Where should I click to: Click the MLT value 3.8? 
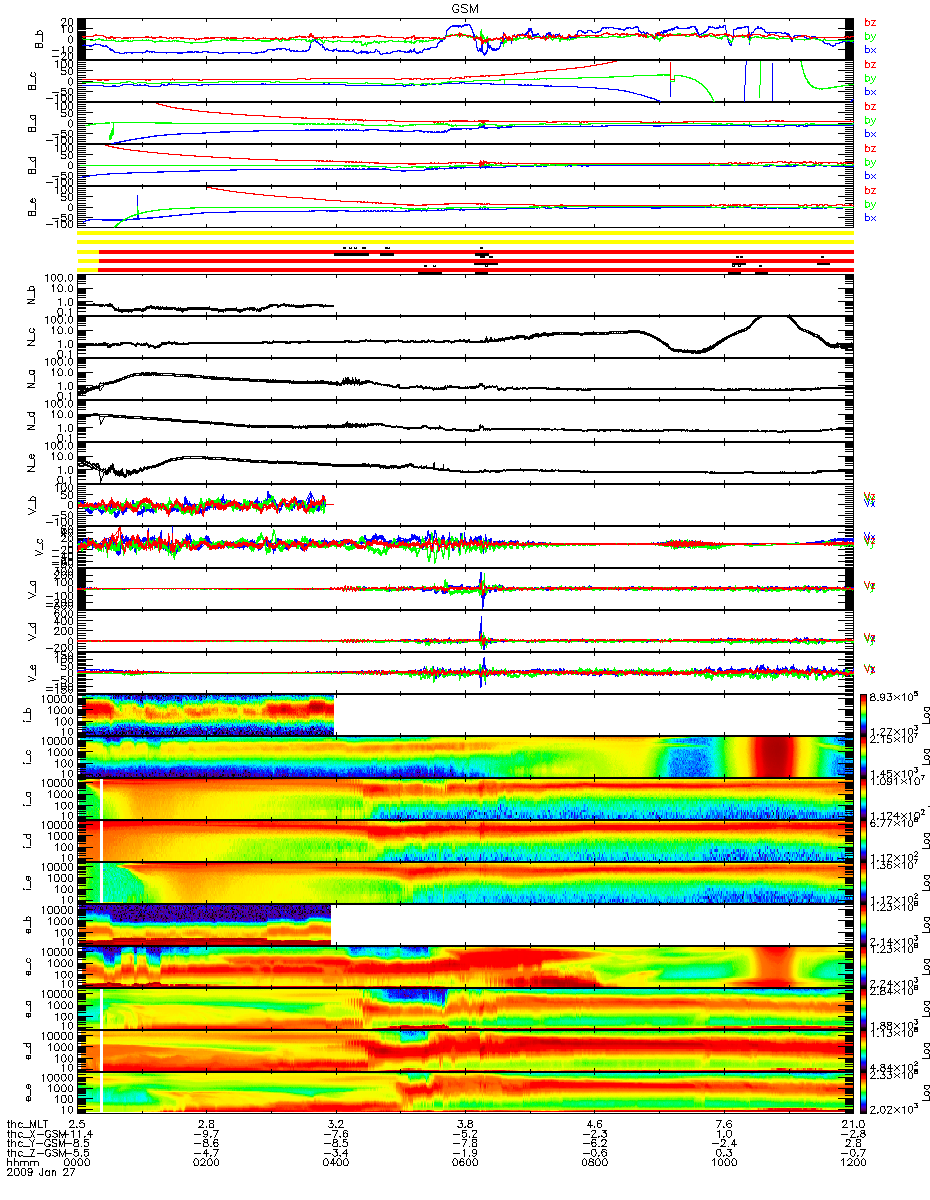[465, 1123]
